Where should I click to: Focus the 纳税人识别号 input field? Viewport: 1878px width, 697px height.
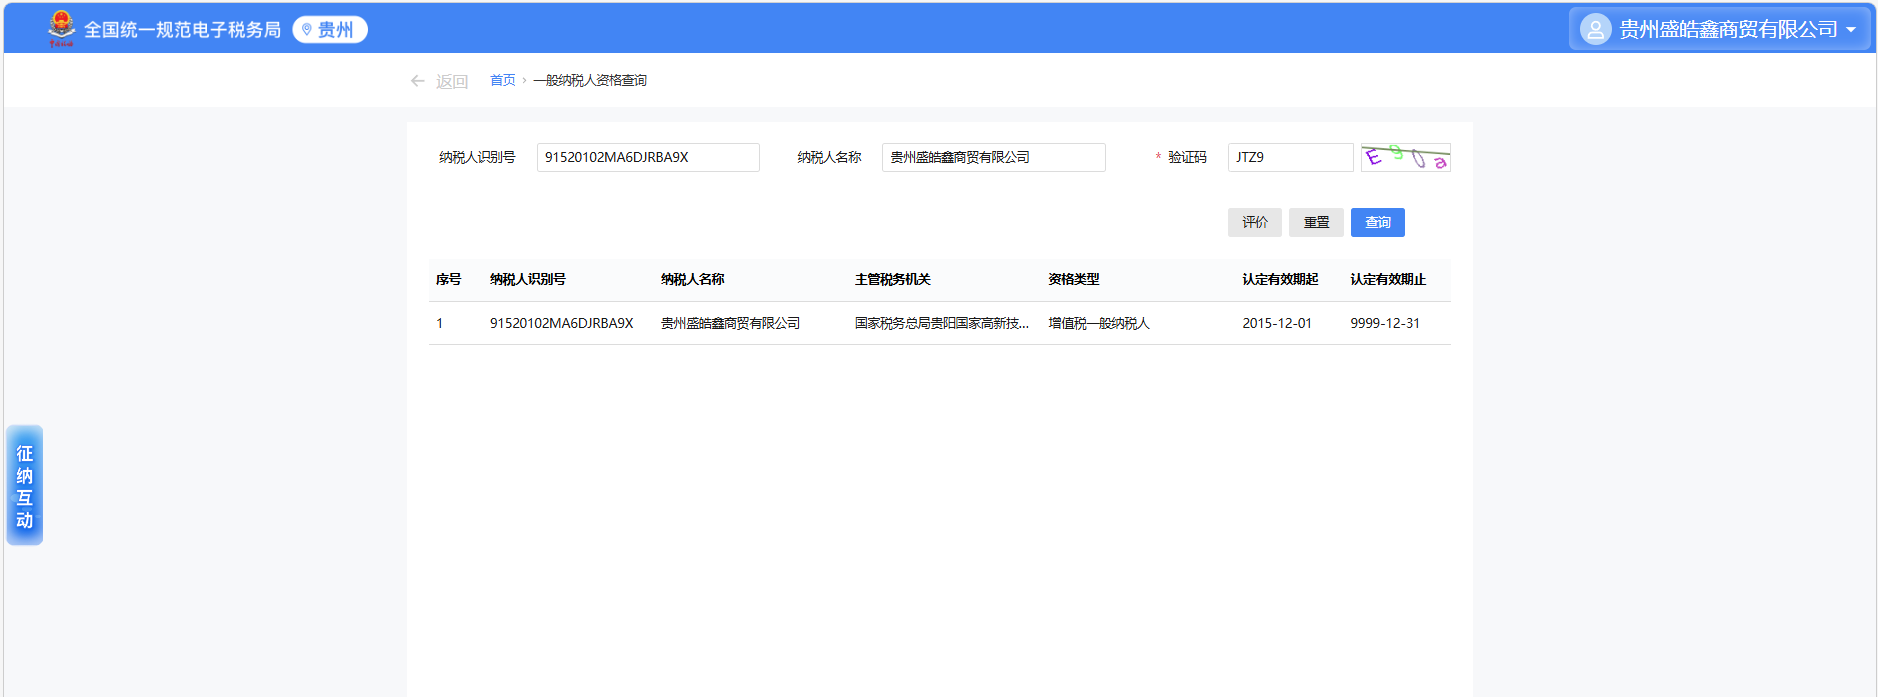click(x=648, y=158)
